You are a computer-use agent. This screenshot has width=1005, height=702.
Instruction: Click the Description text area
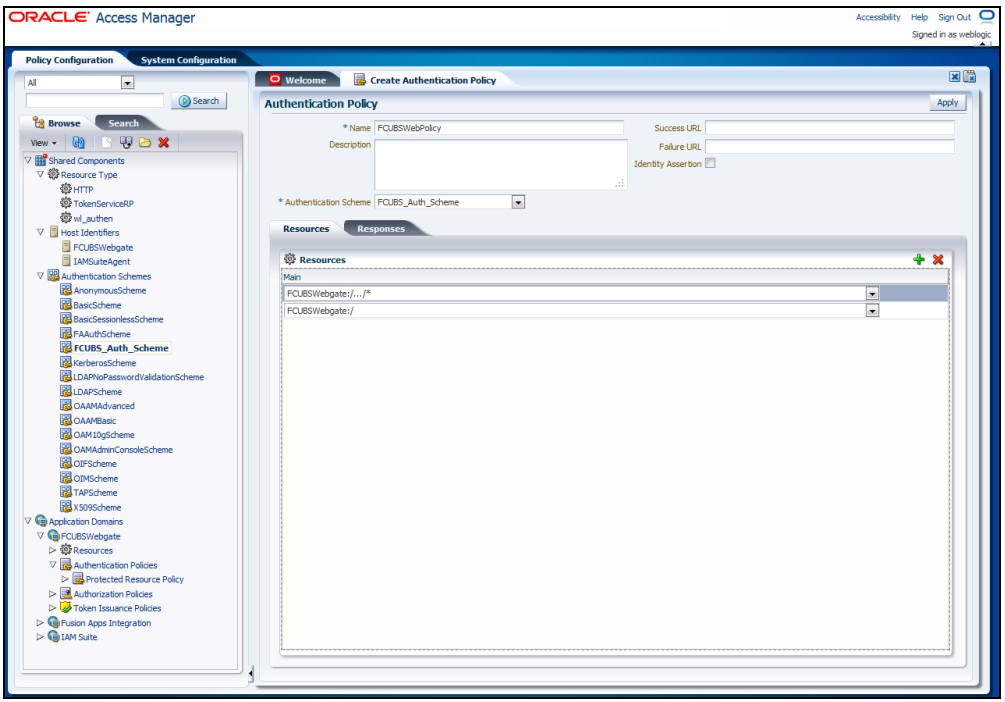501,164
